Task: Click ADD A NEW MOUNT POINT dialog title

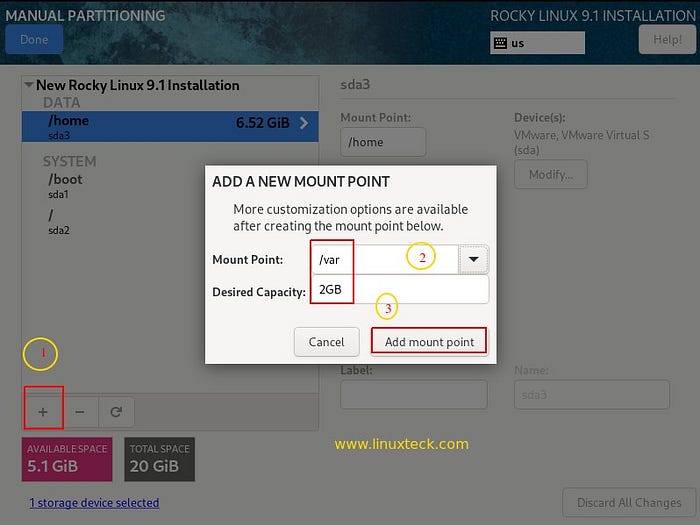Action: coord(301,182)
